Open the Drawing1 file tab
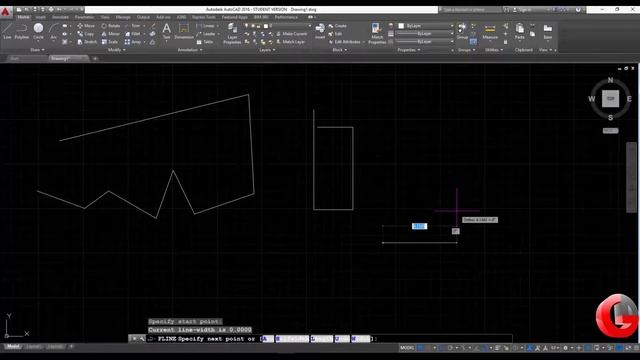 pos(68,58)
